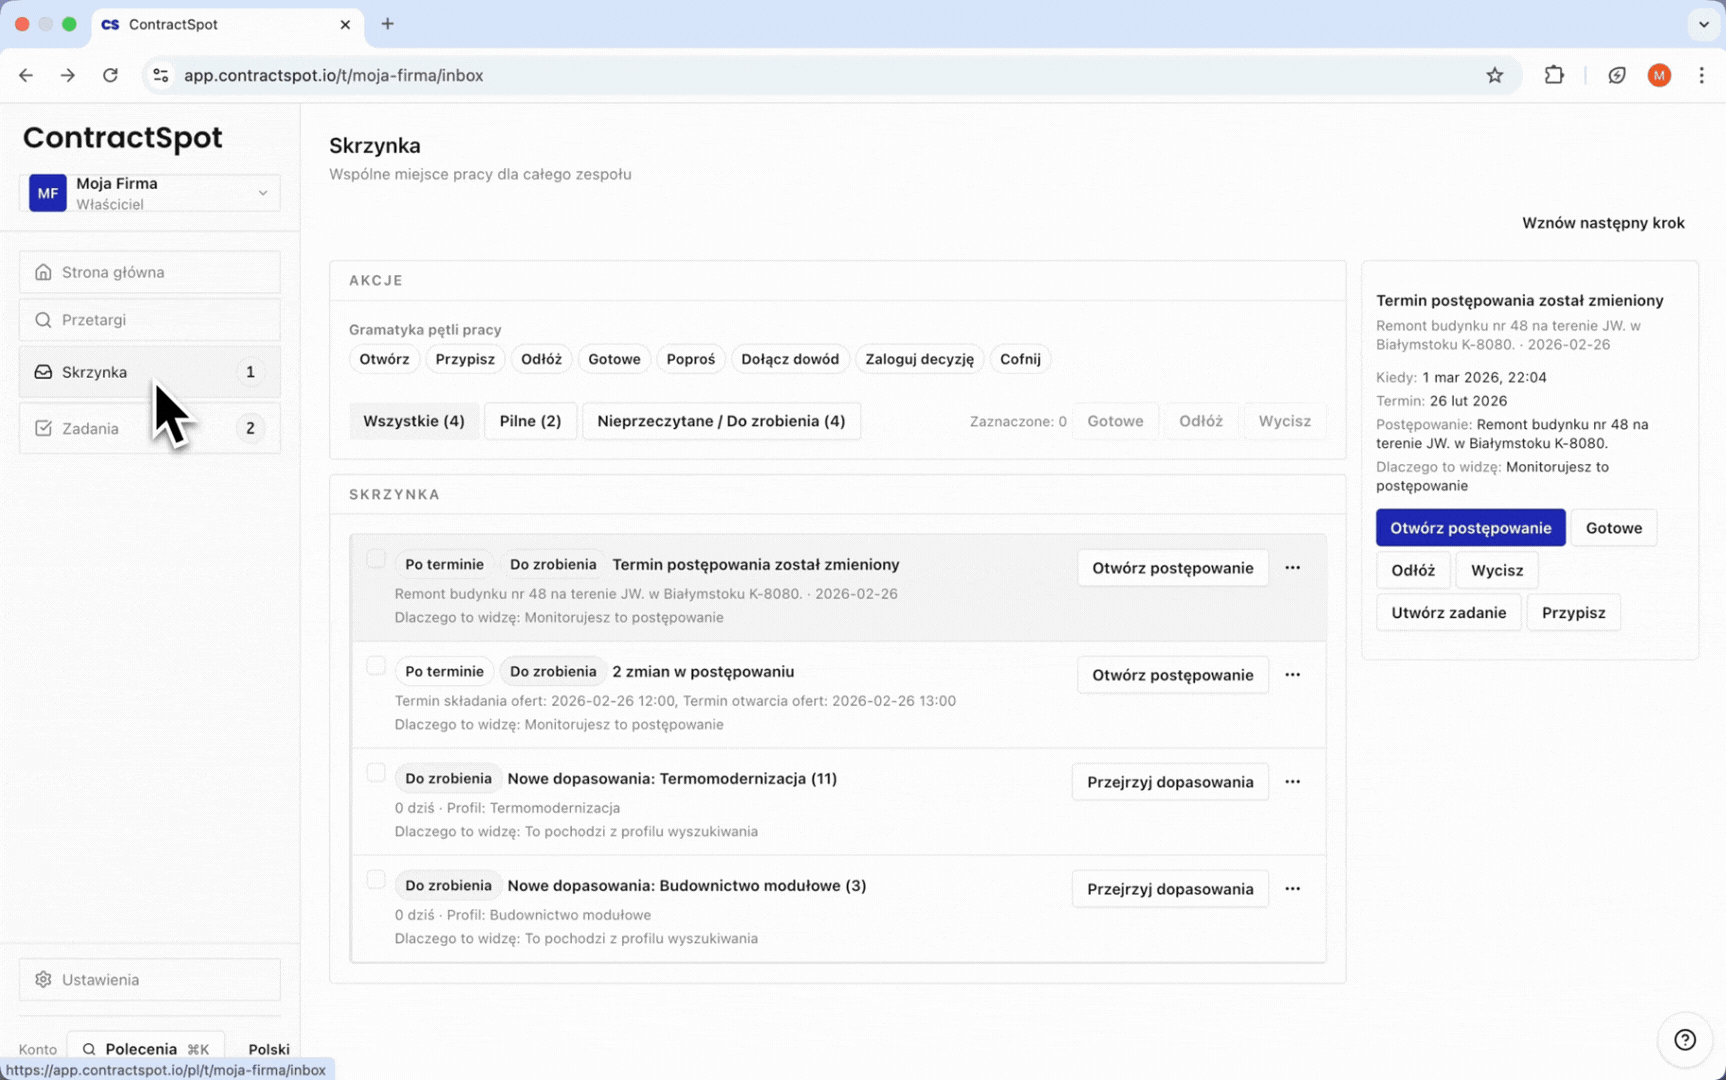Open Polecenia command palette

click(146, 1049)
